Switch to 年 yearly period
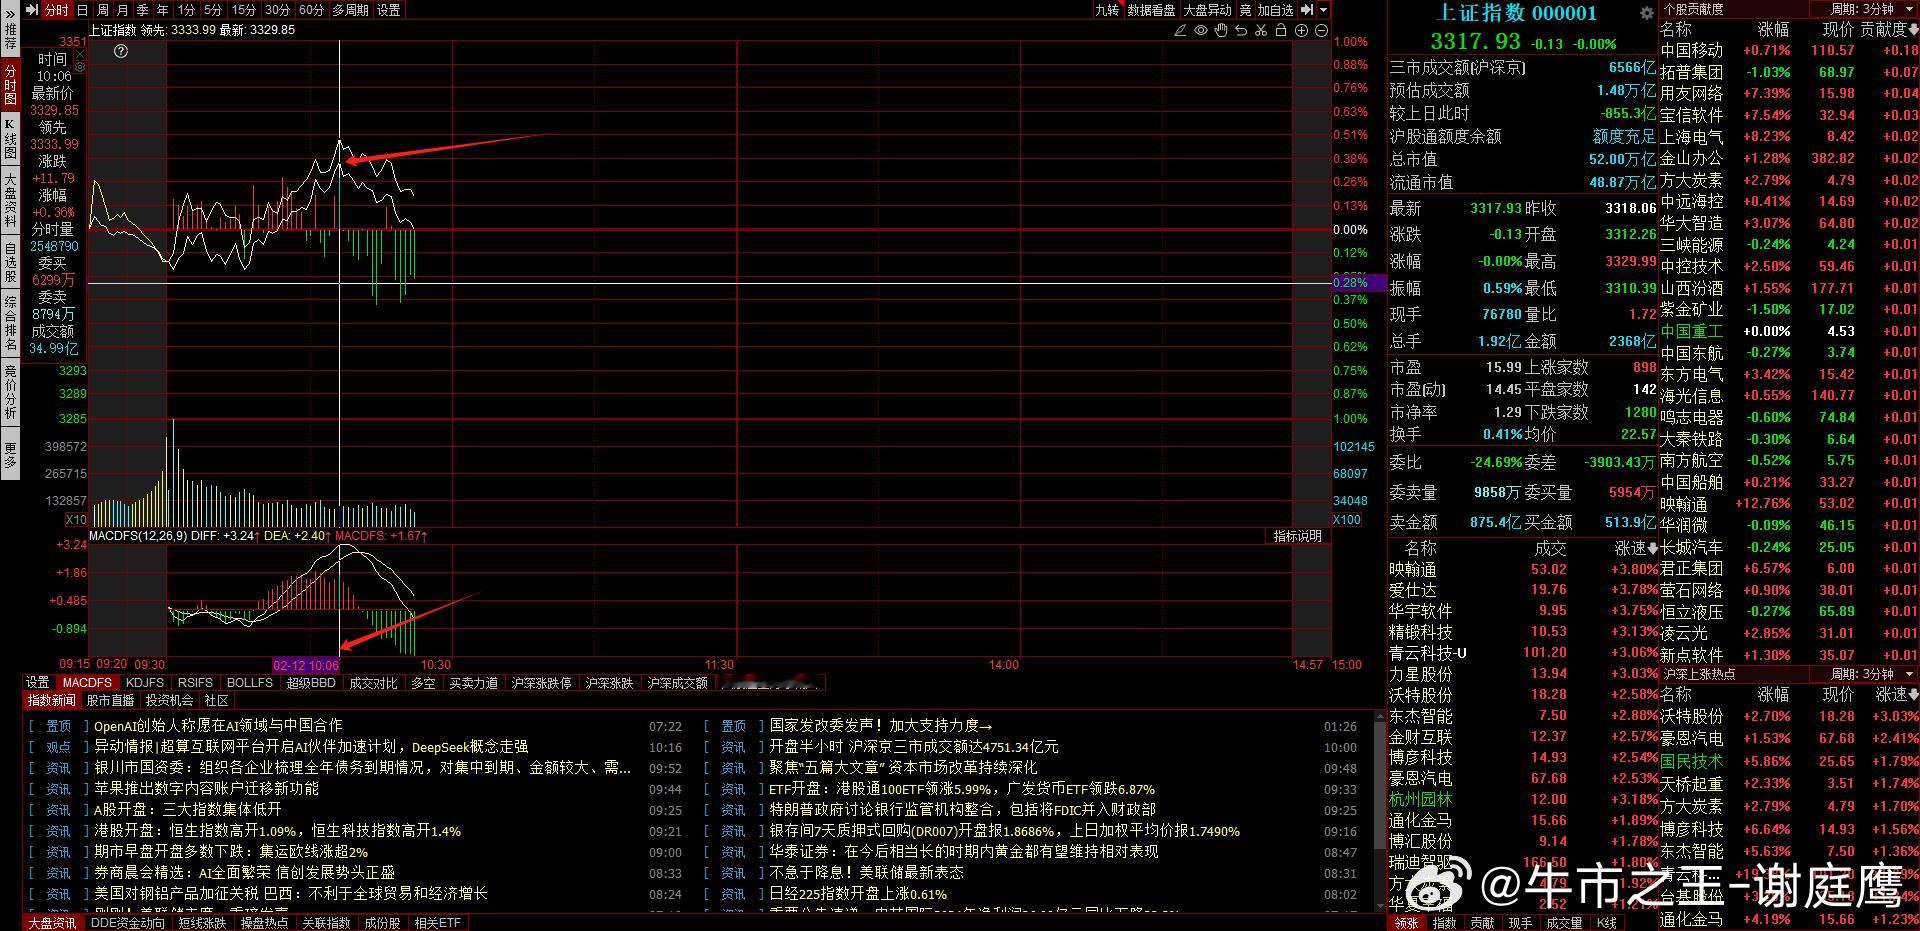 click(163, 10)
